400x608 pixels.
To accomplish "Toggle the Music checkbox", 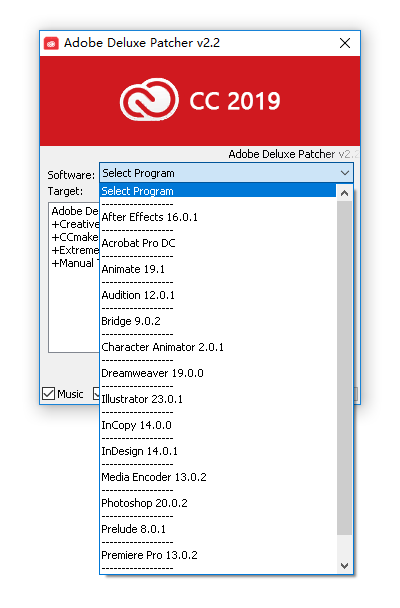I will pos(48,394).
